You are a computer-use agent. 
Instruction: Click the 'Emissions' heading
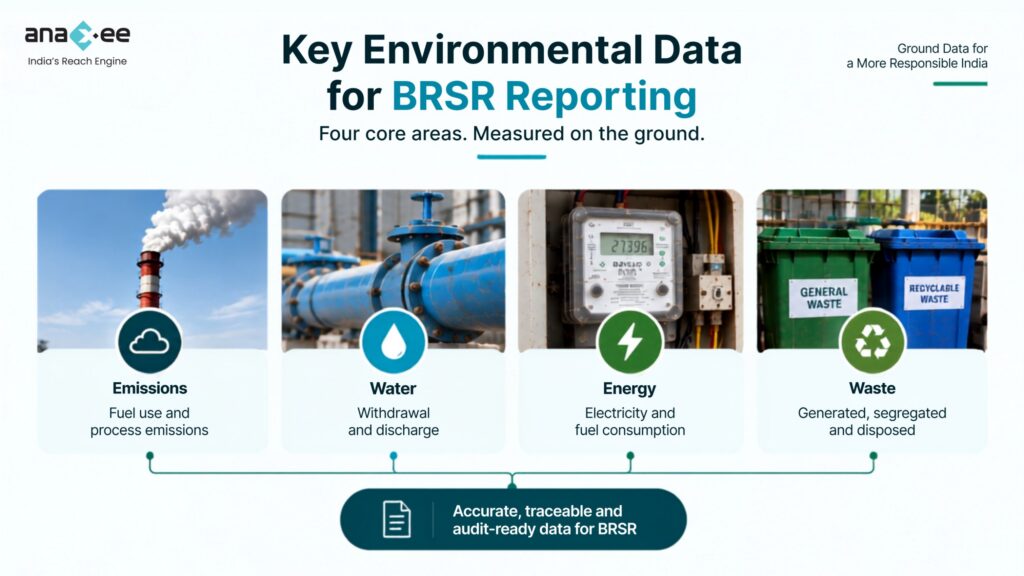click(150, 388)
